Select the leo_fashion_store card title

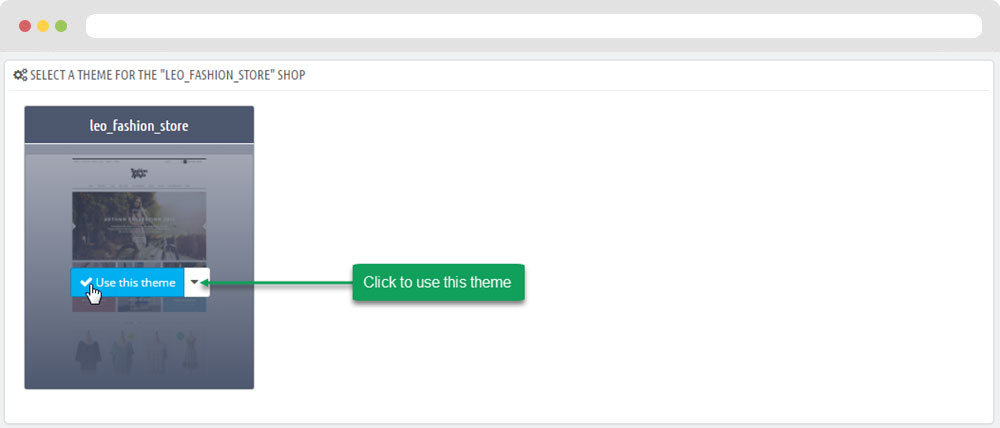click(x=139, y=126)
